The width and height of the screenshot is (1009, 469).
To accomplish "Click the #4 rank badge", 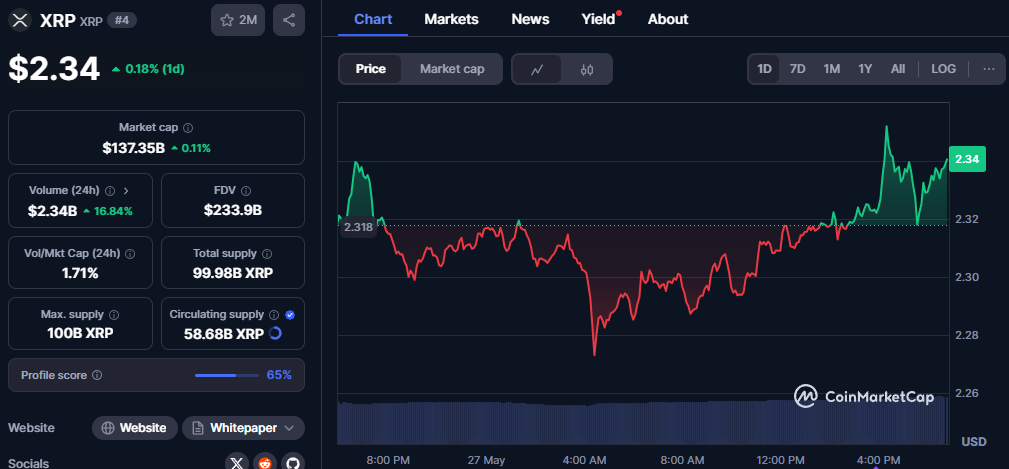I will 122,20.
